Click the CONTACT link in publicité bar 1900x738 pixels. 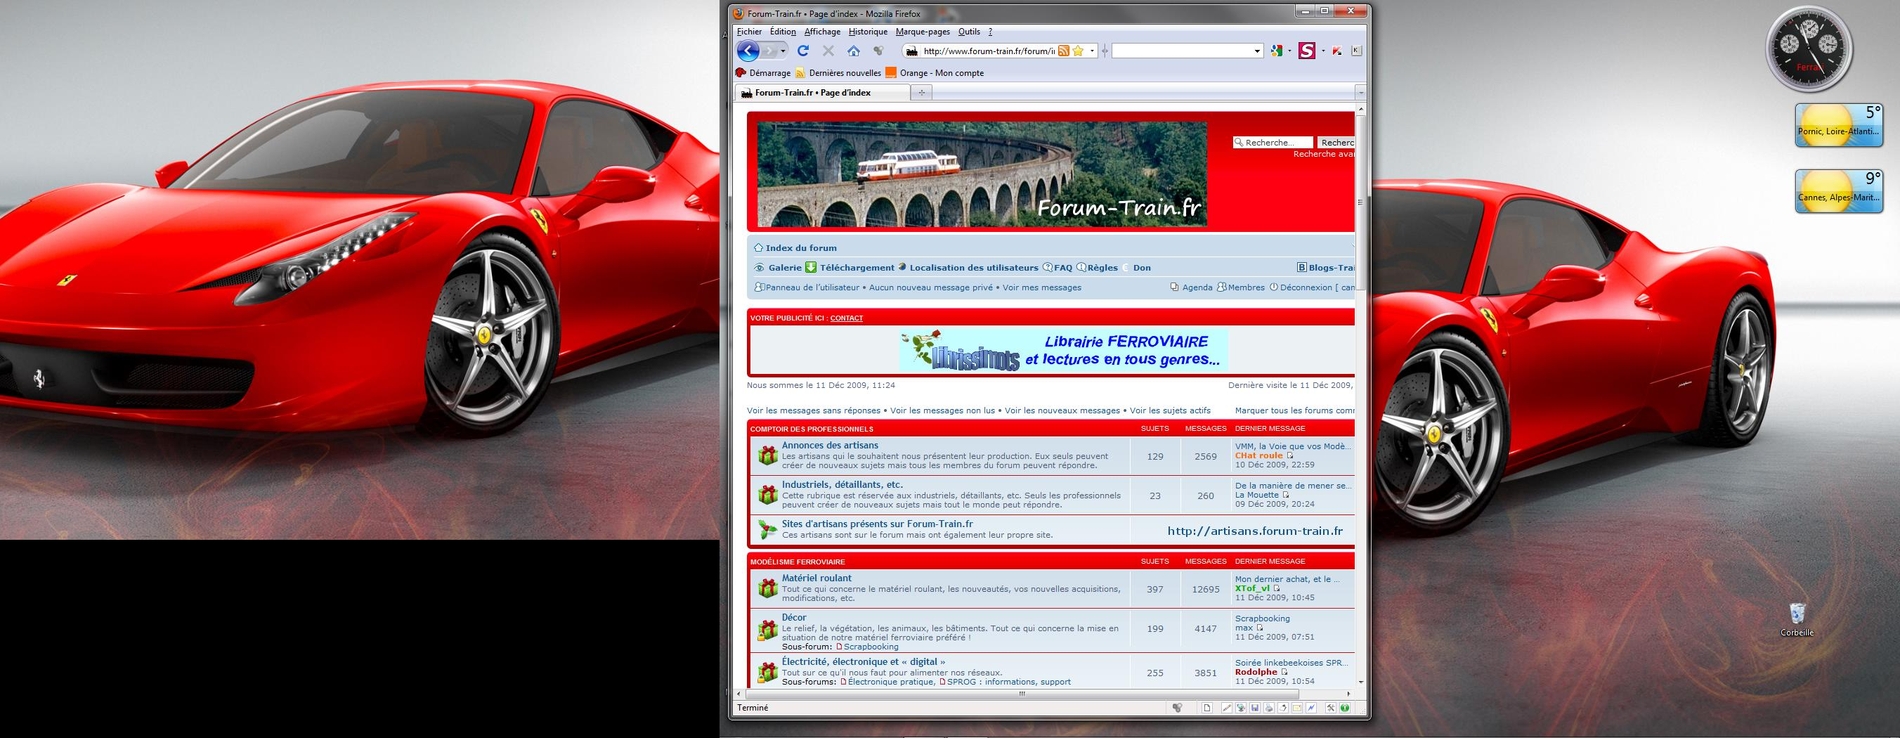(846, 318)
